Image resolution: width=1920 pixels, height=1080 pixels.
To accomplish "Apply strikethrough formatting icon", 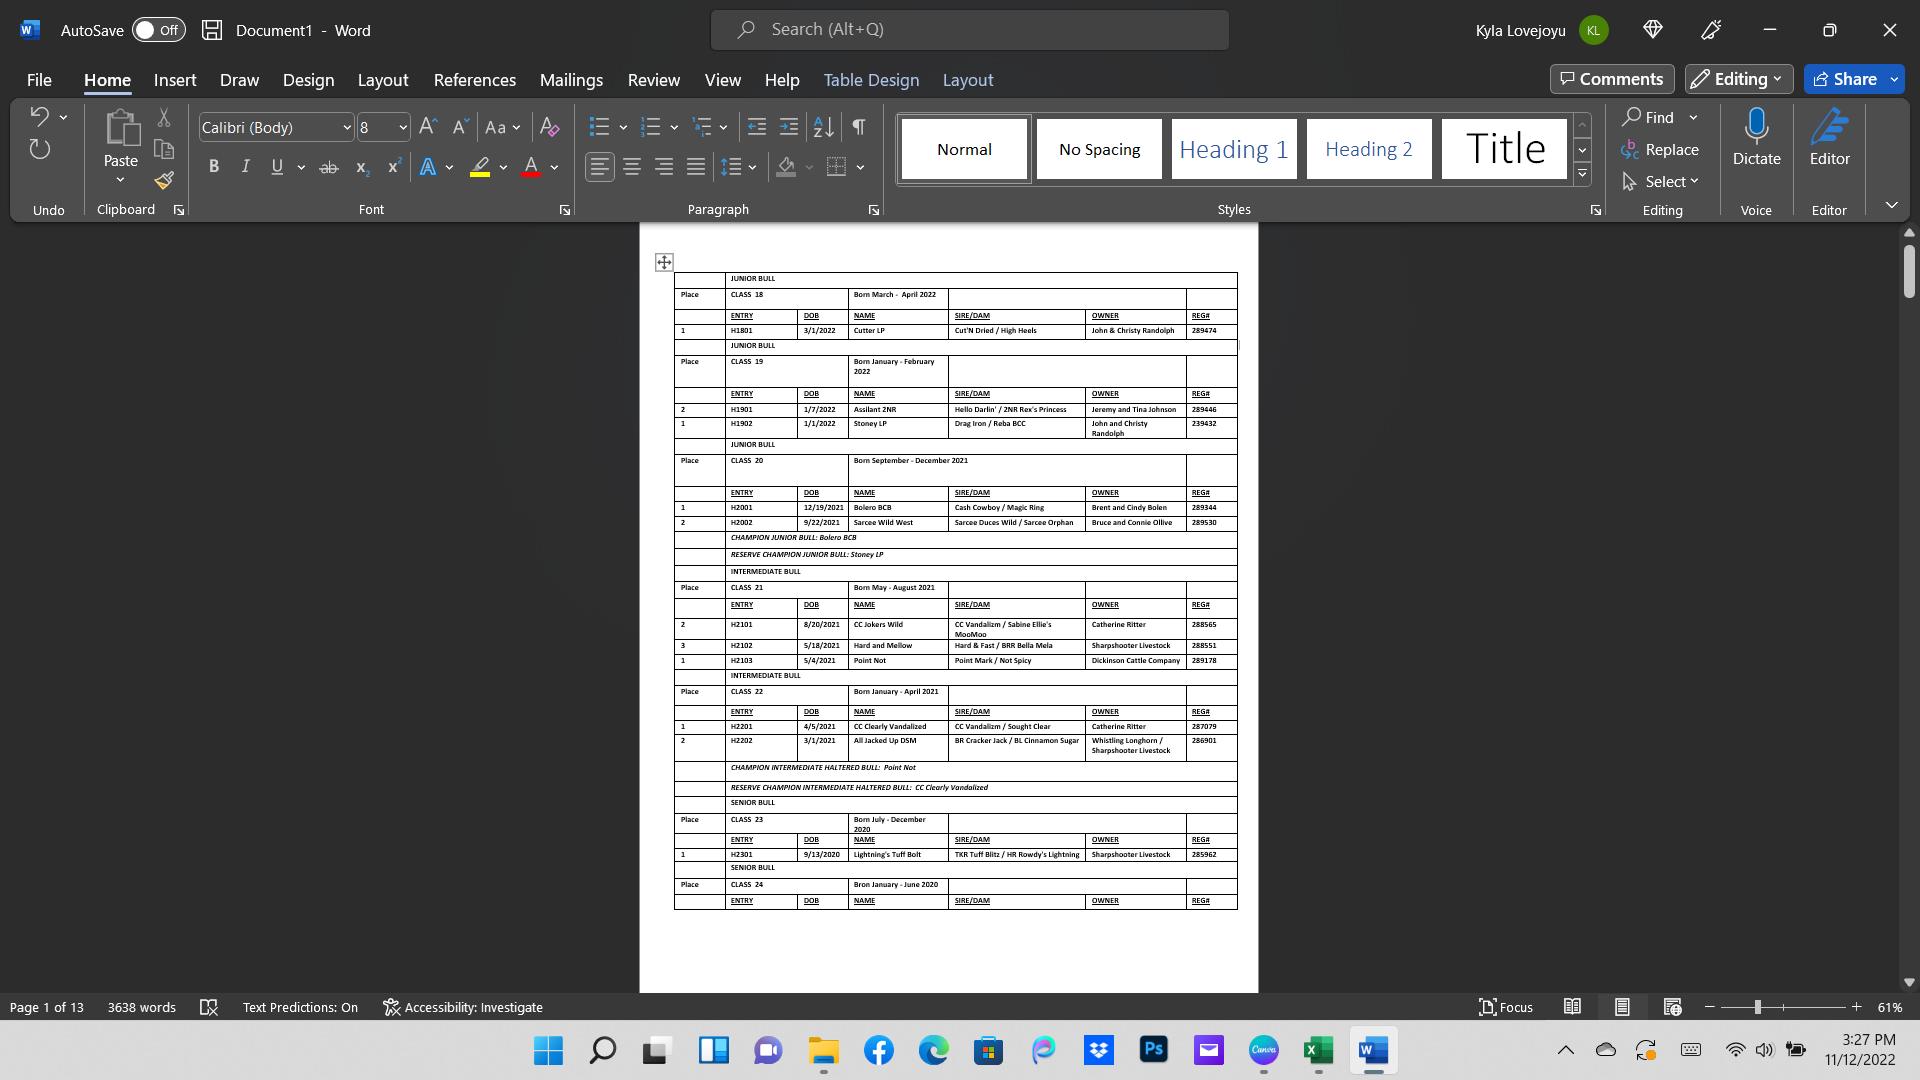I will [x=328, y=168].
